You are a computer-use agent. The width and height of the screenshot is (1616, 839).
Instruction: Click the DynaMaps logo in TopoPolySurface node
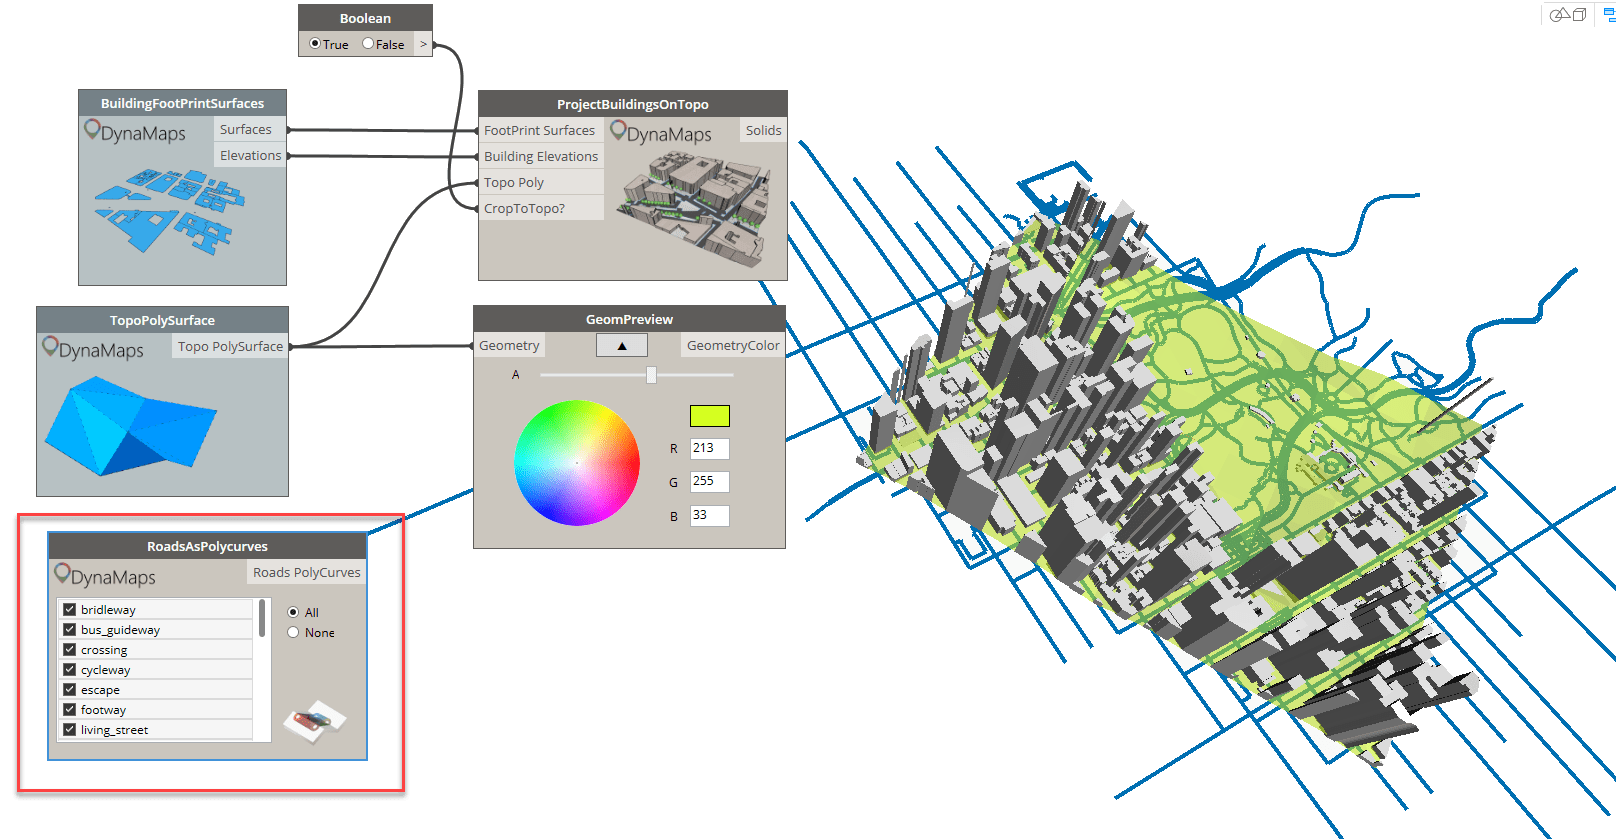93,349
